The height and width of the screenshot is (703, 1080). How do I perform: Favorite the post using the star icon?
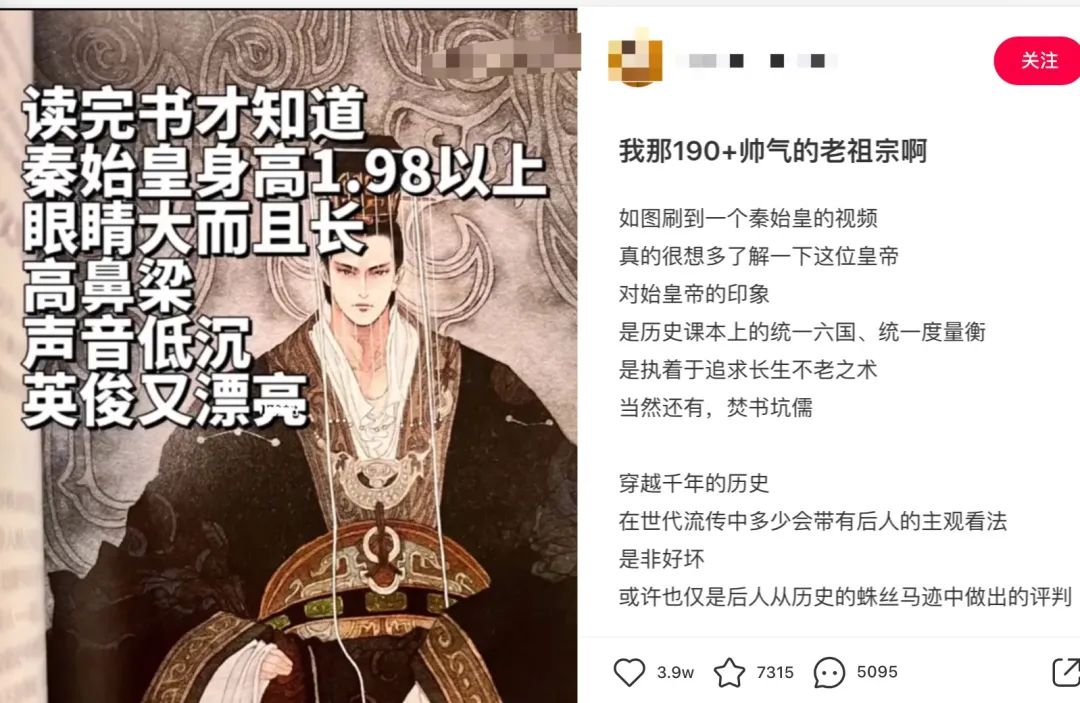pos(729,672)
